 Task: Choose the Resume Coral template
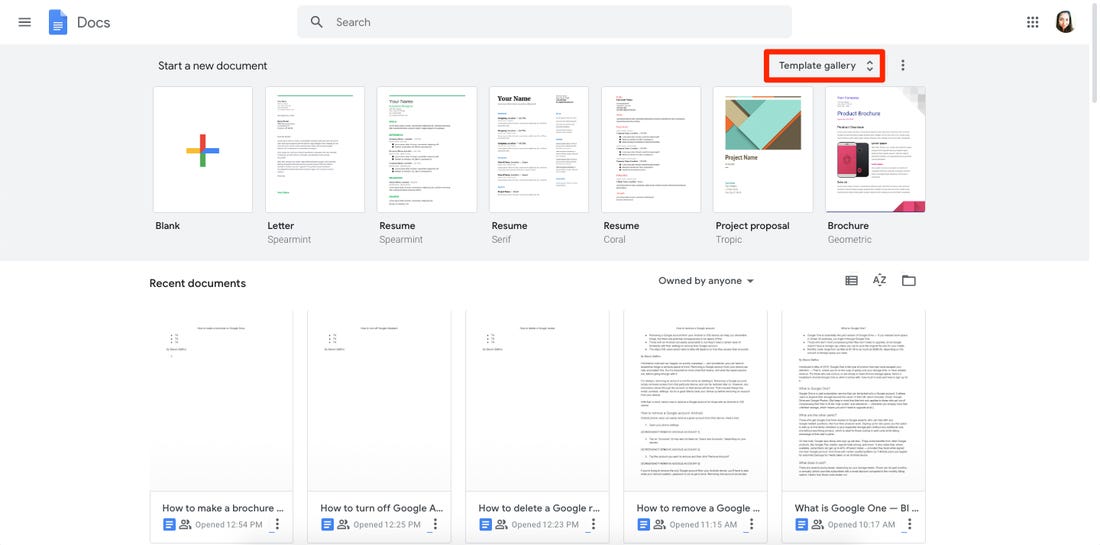click(x=651, y=149)
